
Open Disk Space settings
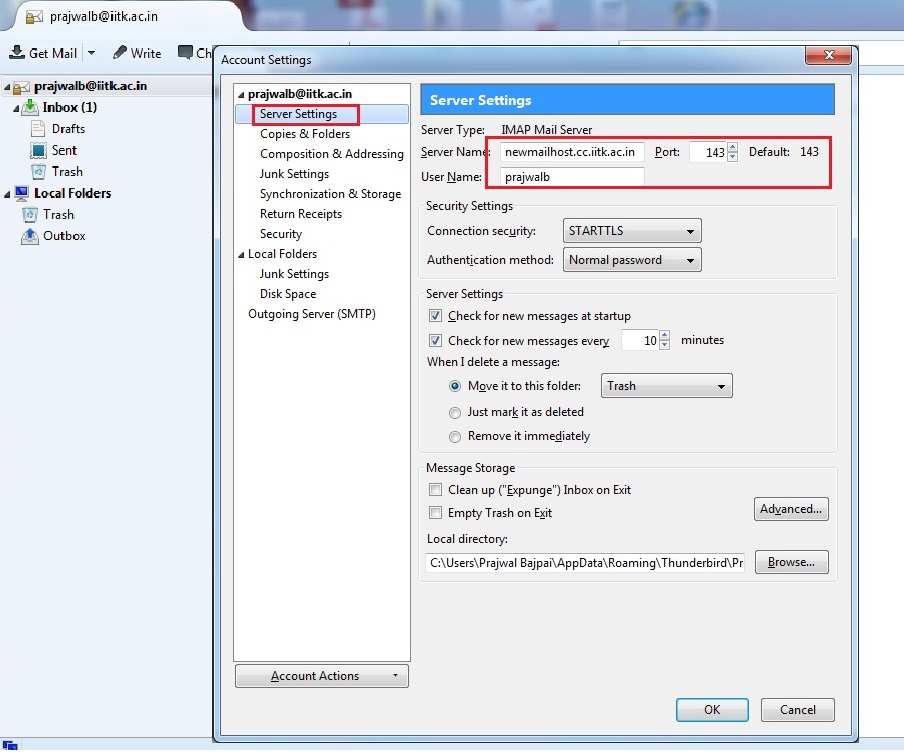(x=288, y=294)
